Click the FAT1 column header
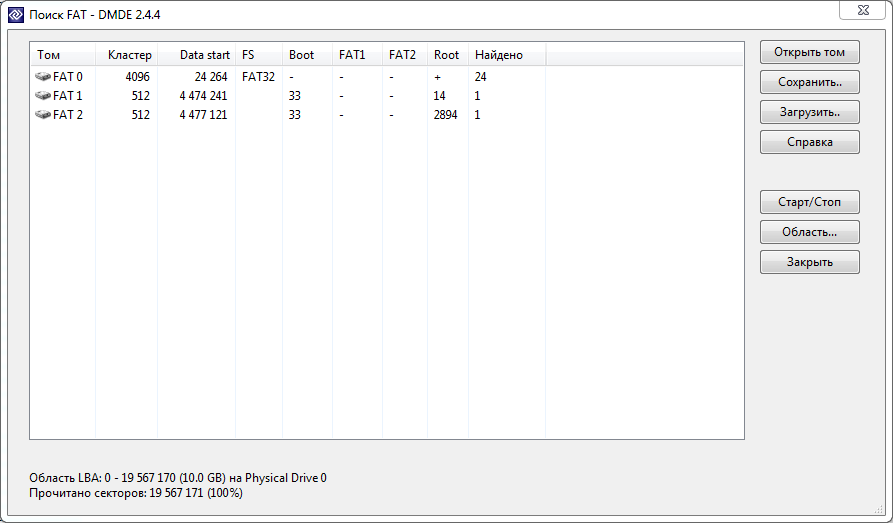Image resolution: width=893 pixels, height=523 pixels. click(358, 55)
